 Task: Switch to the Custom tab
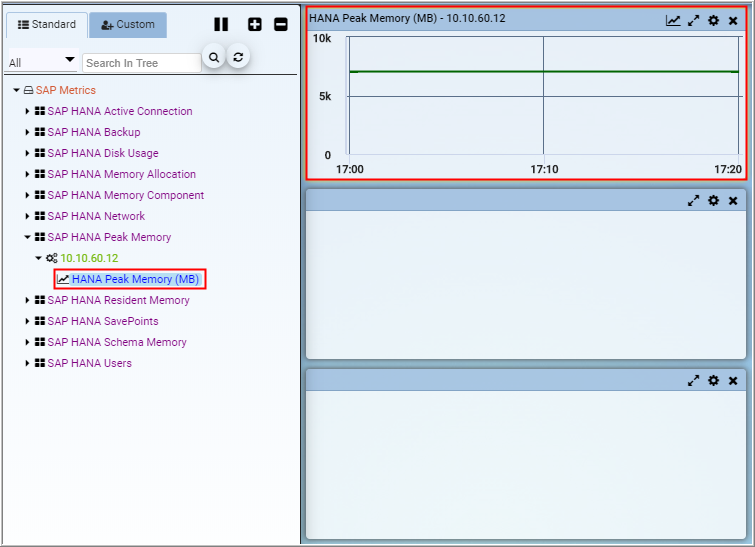pos(128,25)
